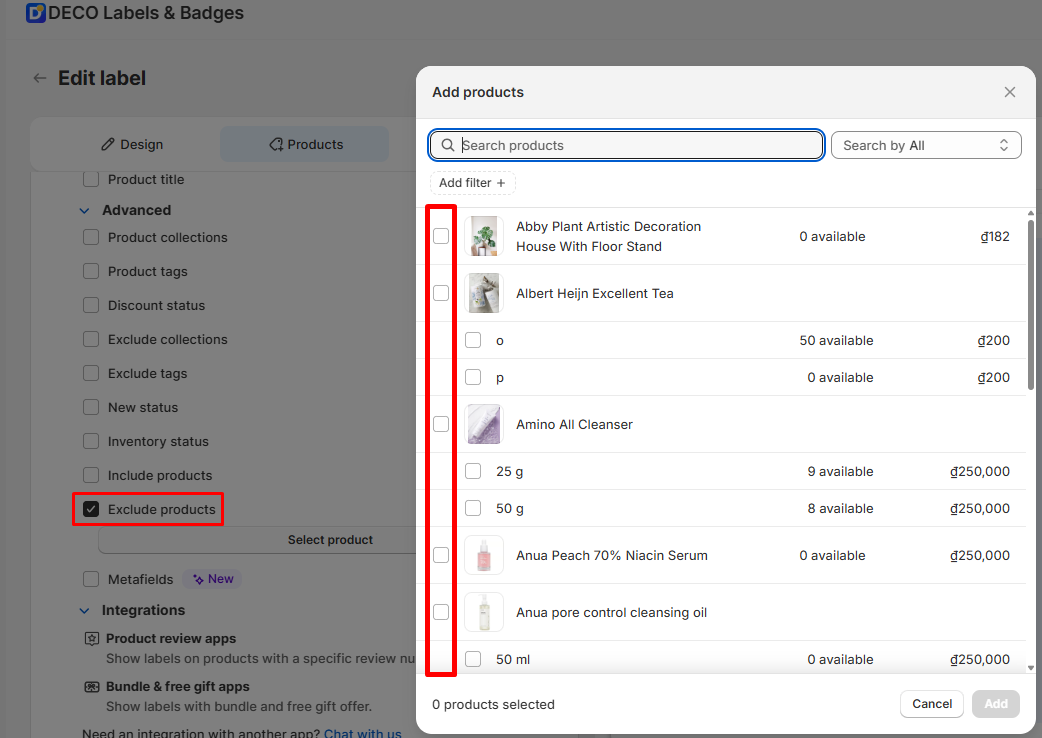Screen dimensions: 1042x738
Task: Uncheck the Exclude products checkbox
Action: [x=91, y=510]
